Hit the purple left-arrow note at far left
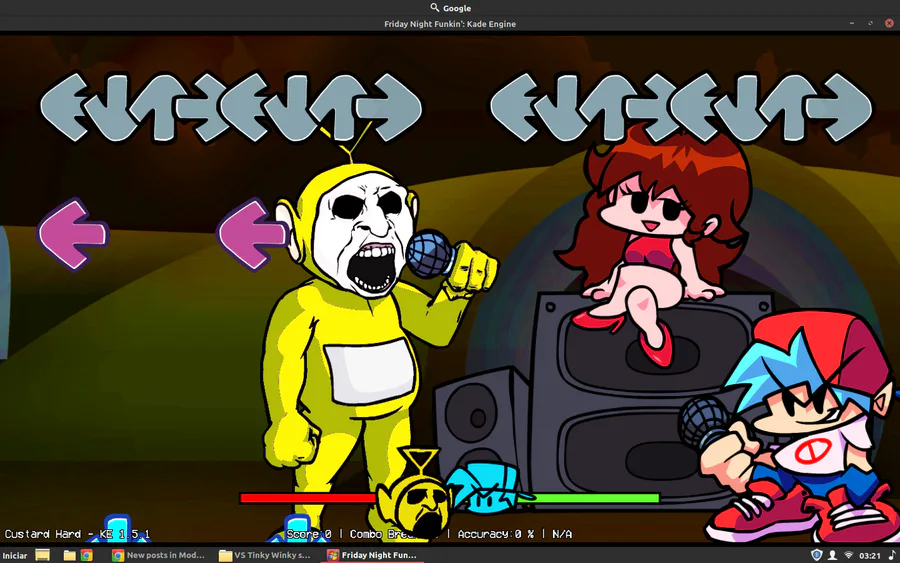900x563 pixels. [73, 234]
